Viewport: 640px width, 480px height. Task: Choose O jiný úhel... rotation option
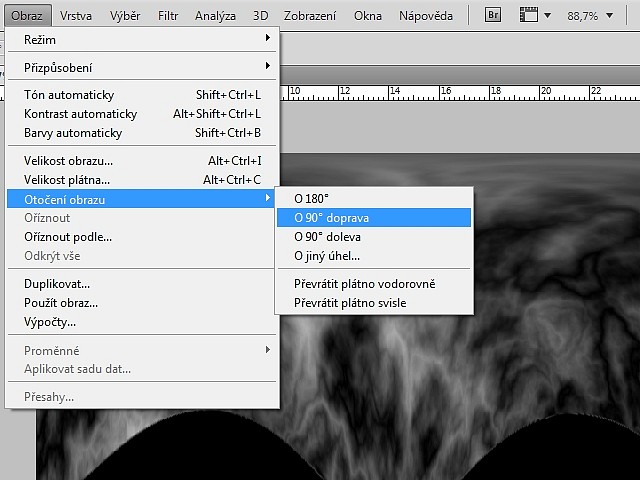point(374,256)
